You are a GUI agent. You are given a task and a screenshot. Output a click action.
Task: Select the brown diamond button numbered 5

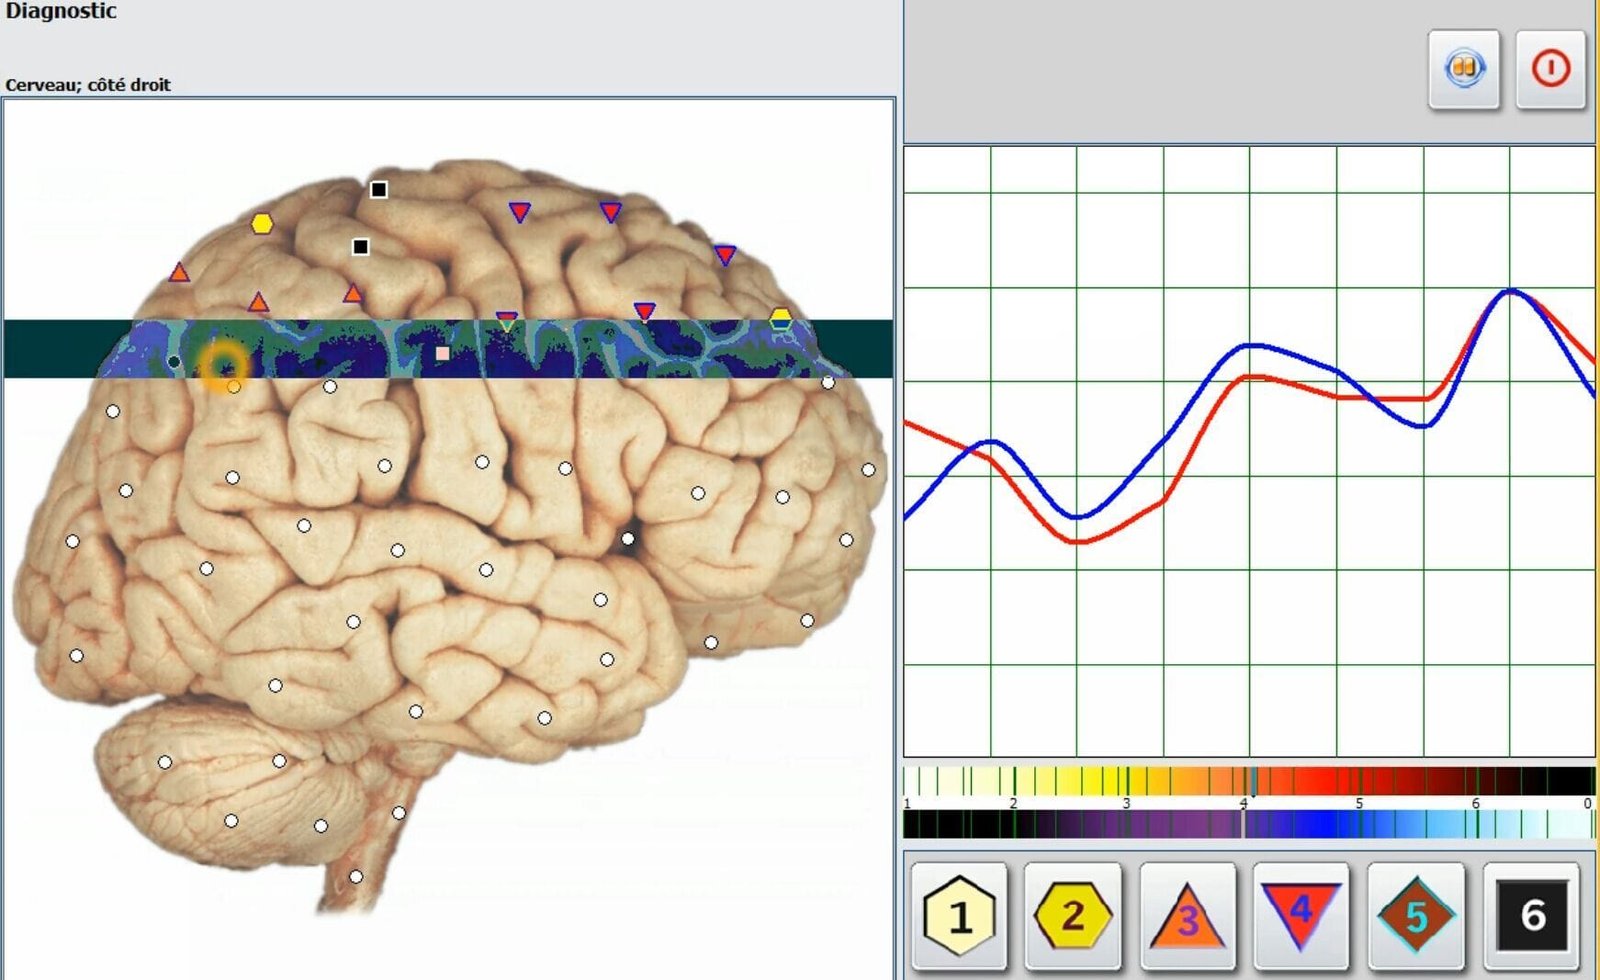click(1415, 915)
